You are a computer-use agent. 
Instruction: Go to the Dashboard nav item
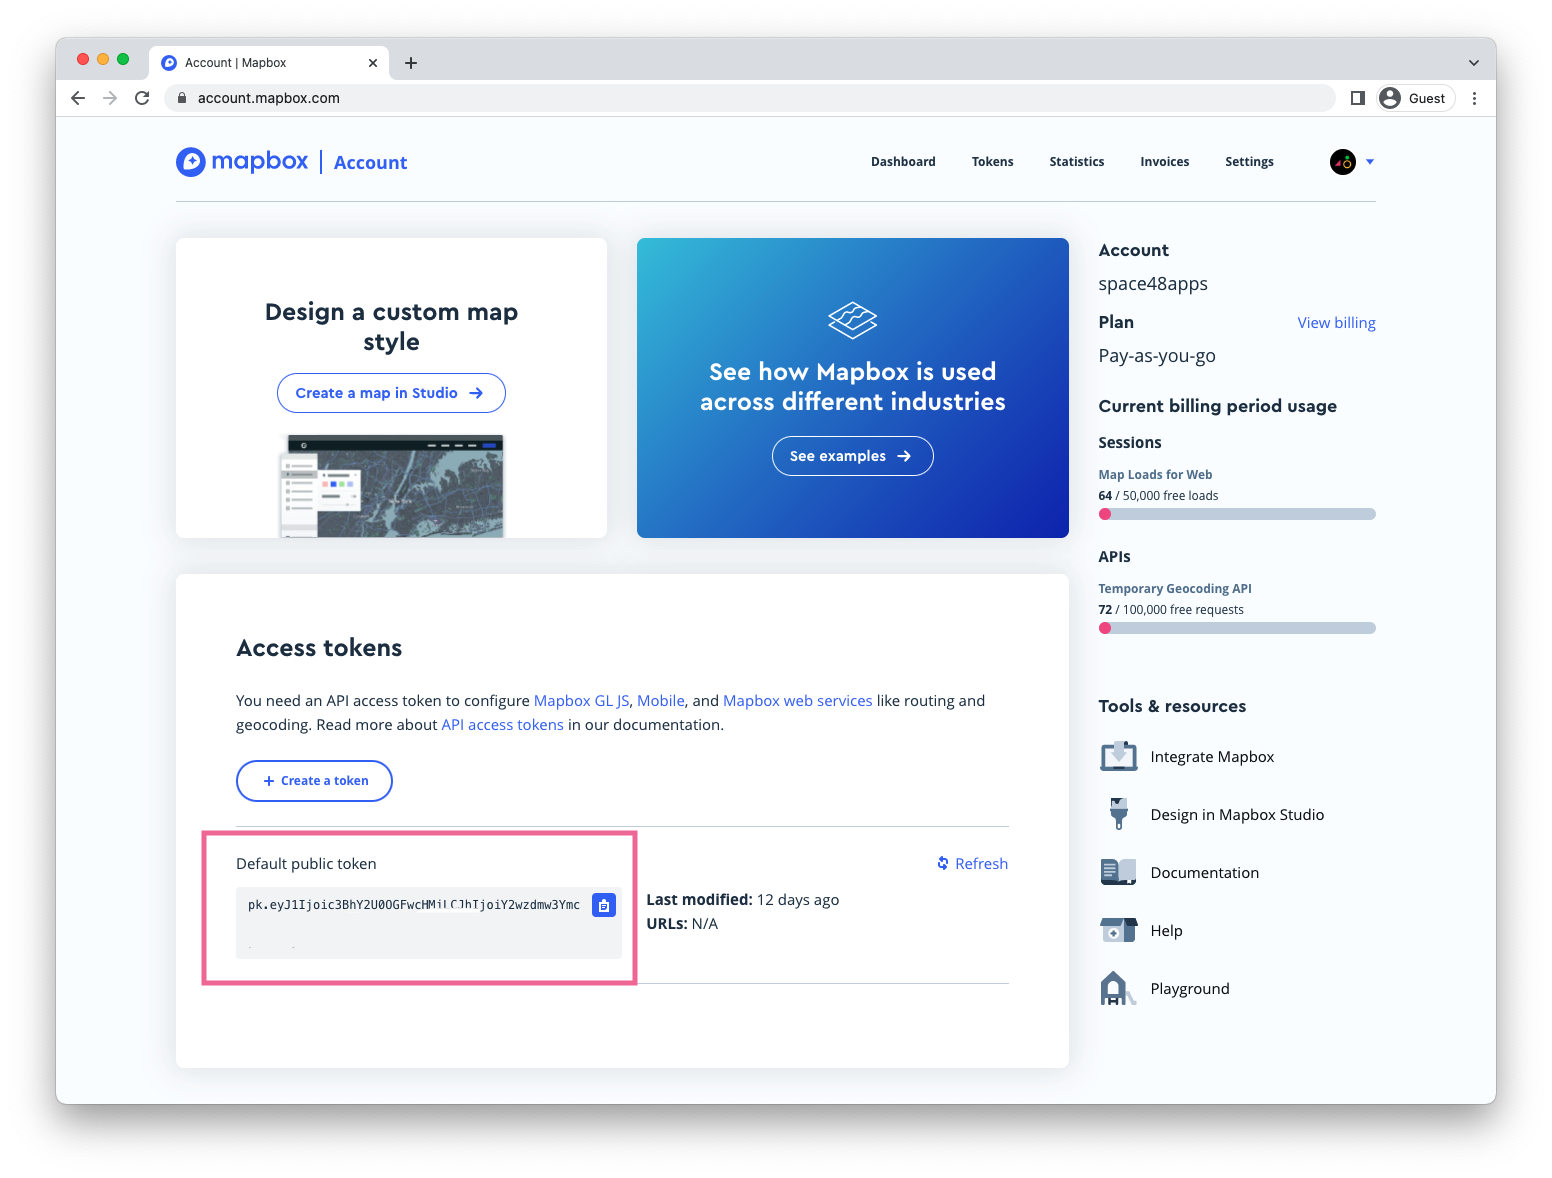pyautogui.click(x=903, y=162)
